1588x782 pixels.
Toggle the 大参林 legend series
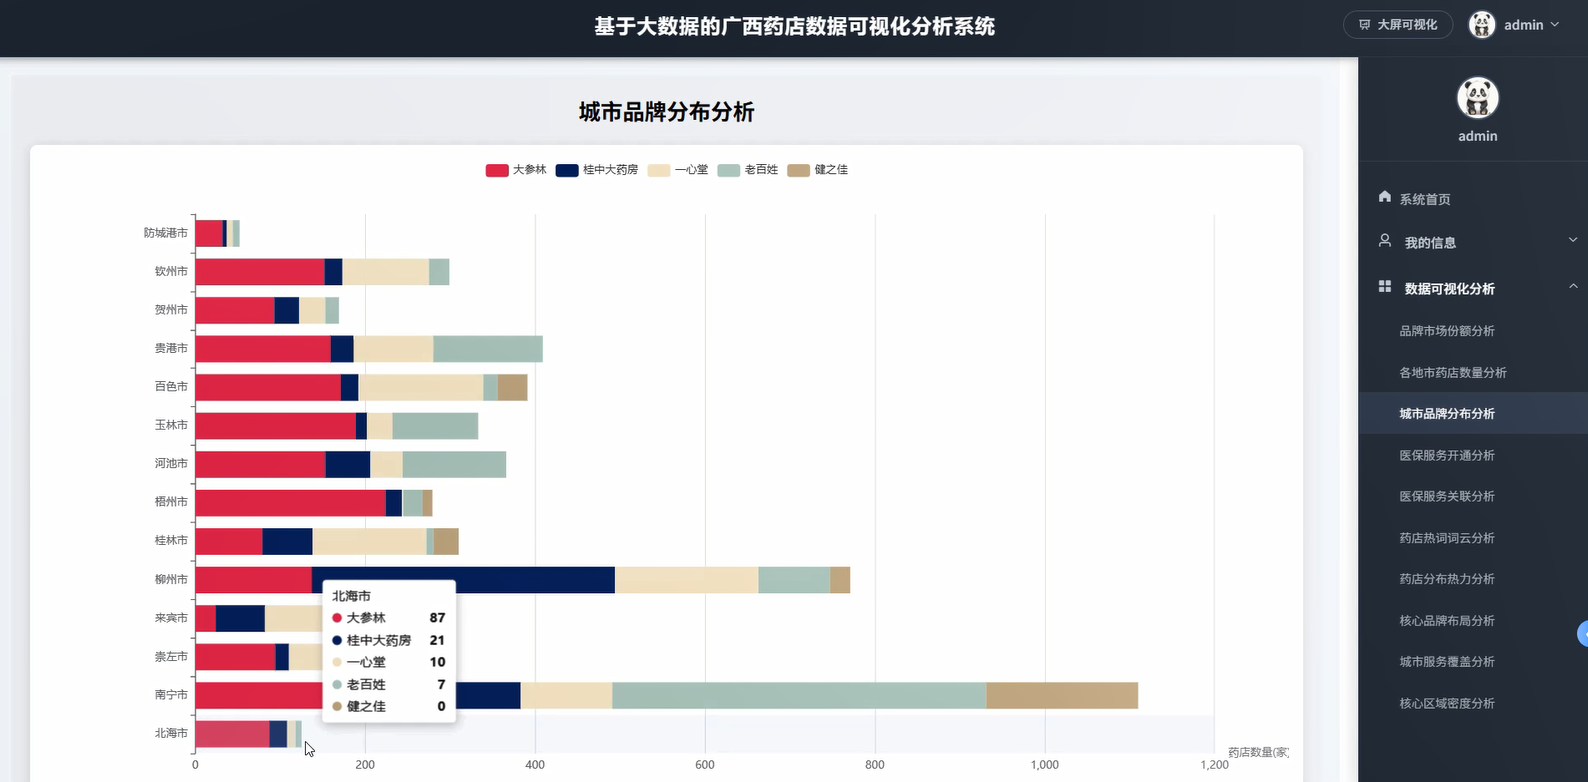(516, 170)
